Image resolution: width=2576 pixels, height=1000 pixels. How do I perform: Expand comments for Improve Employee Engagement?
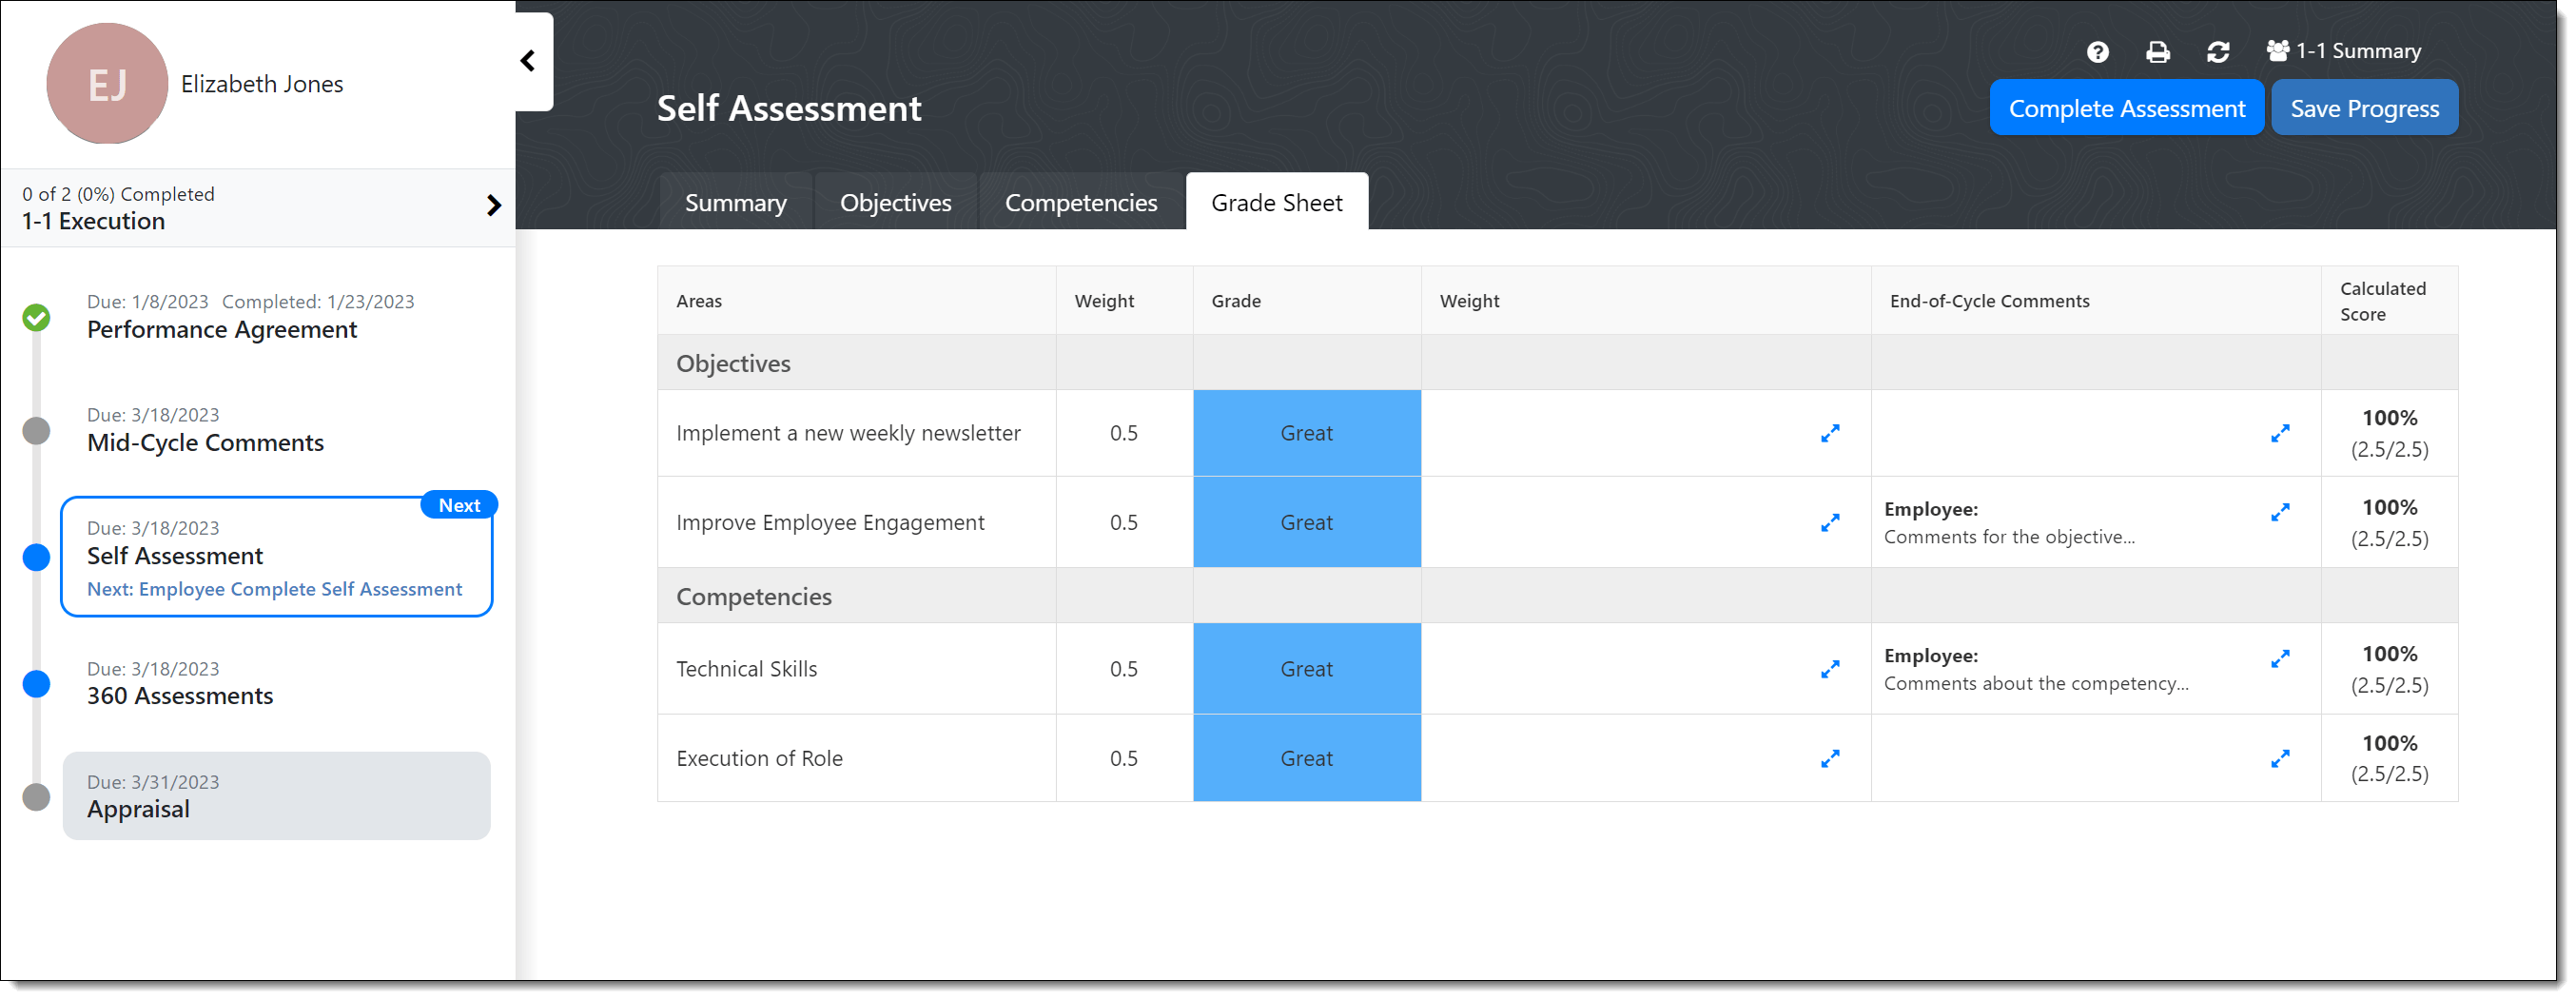tap(2281, 512)
